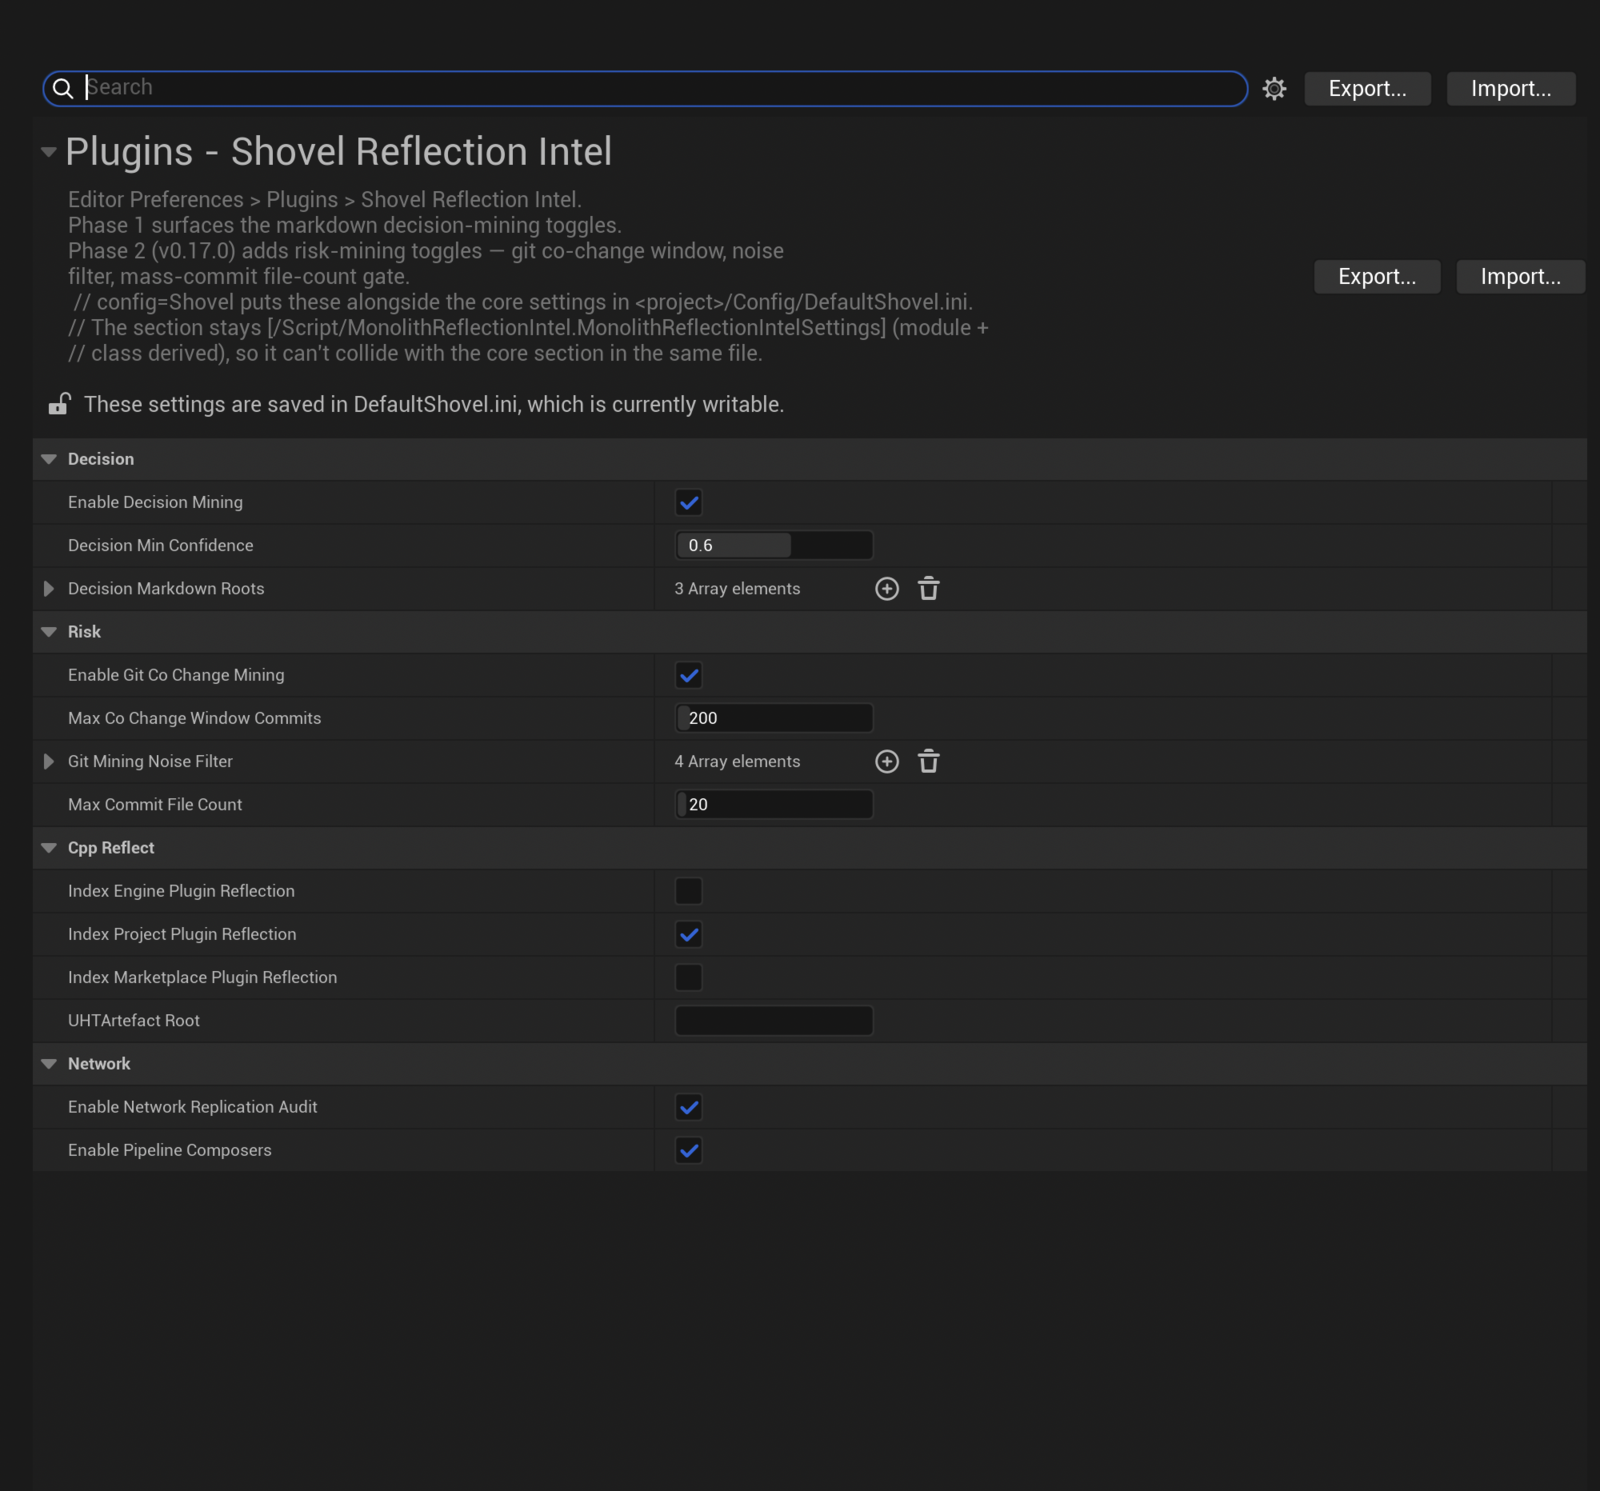Collapse the Decision category
This screenshot has width=1600, height=1491.
point(49,459)
